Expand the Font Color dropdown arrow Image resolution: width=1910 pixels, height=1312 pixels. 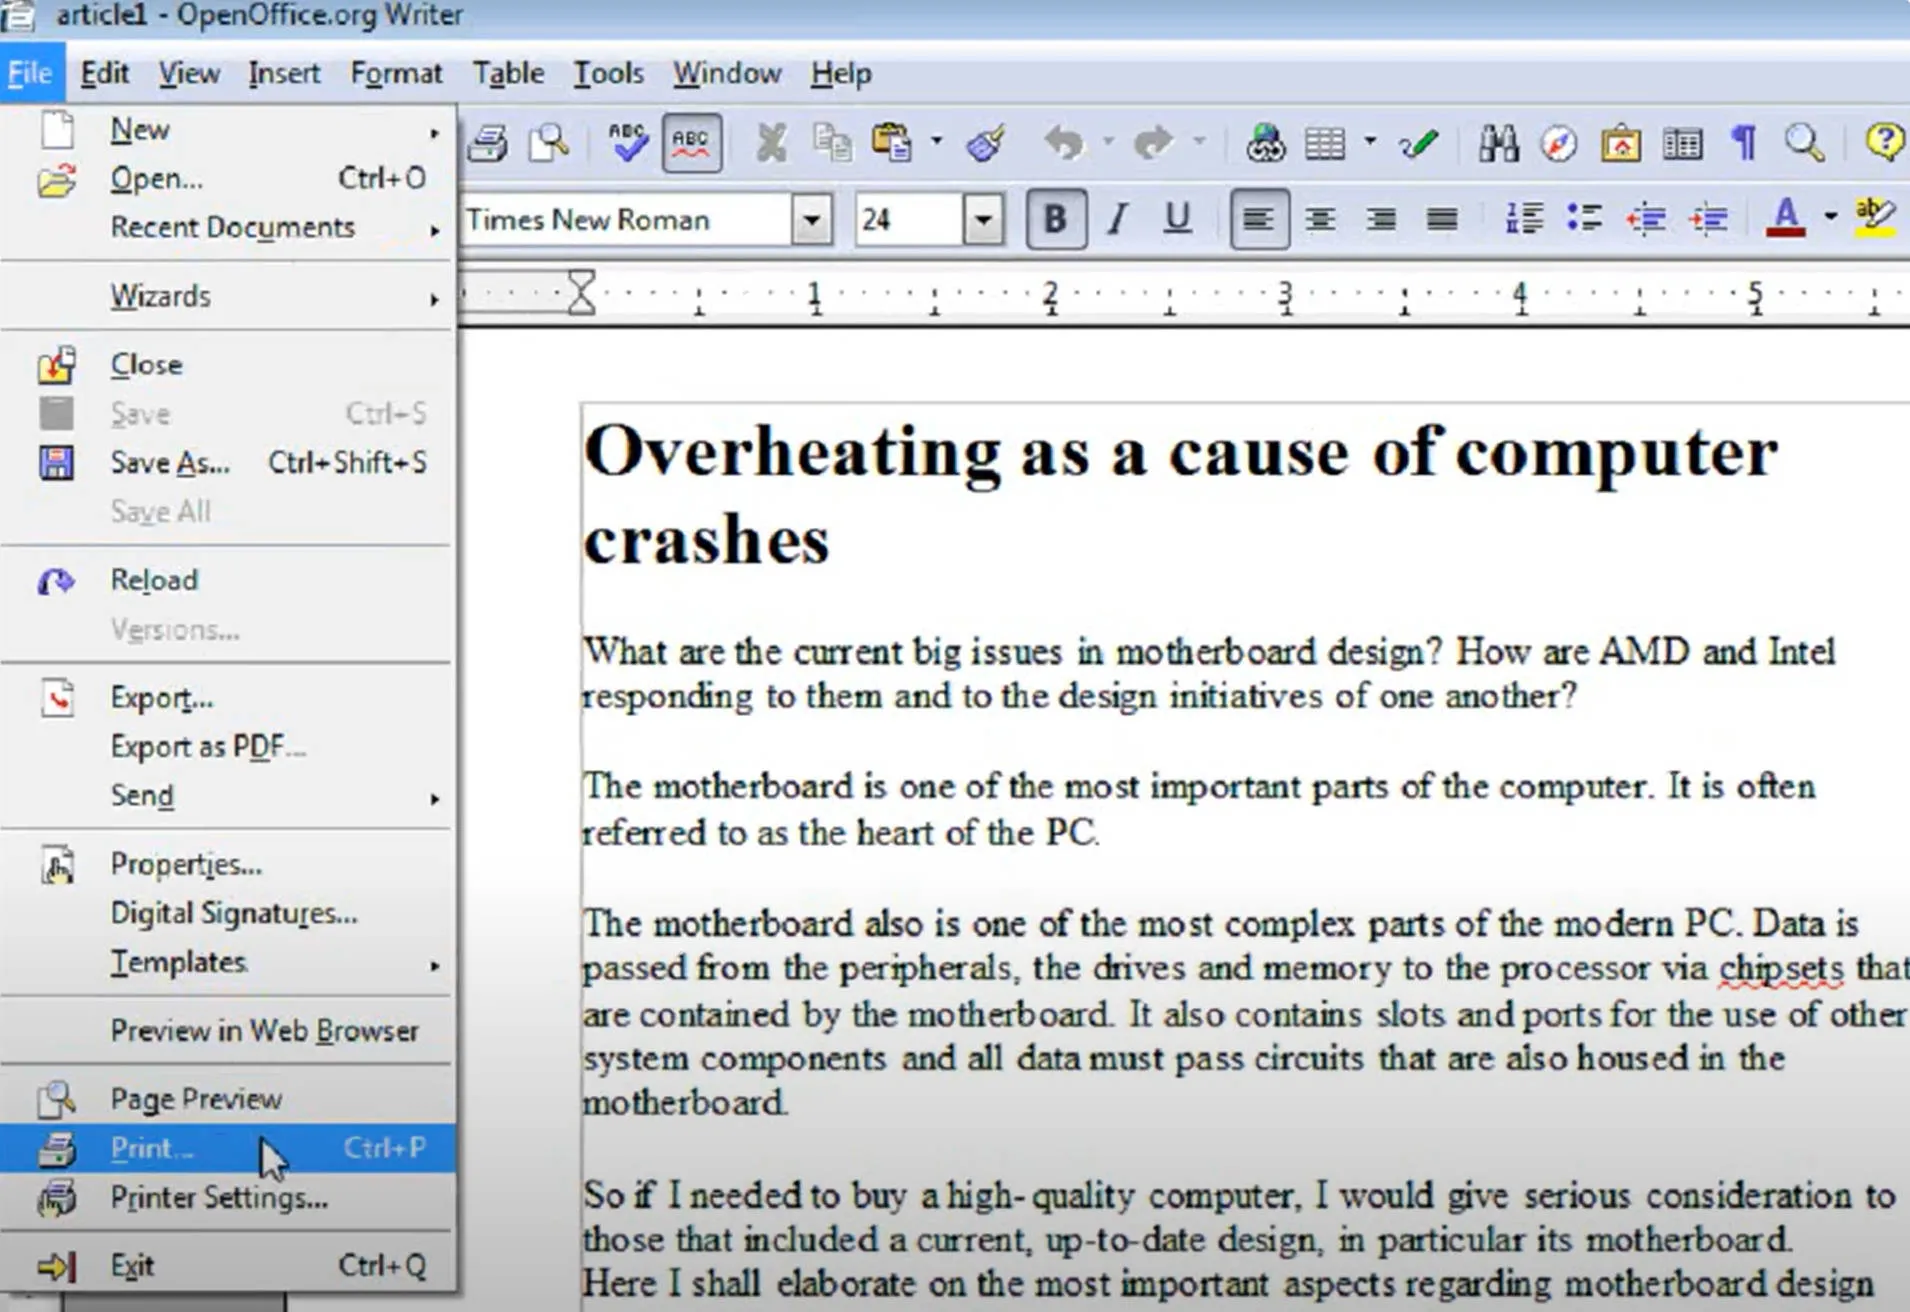pos(1830,216)
